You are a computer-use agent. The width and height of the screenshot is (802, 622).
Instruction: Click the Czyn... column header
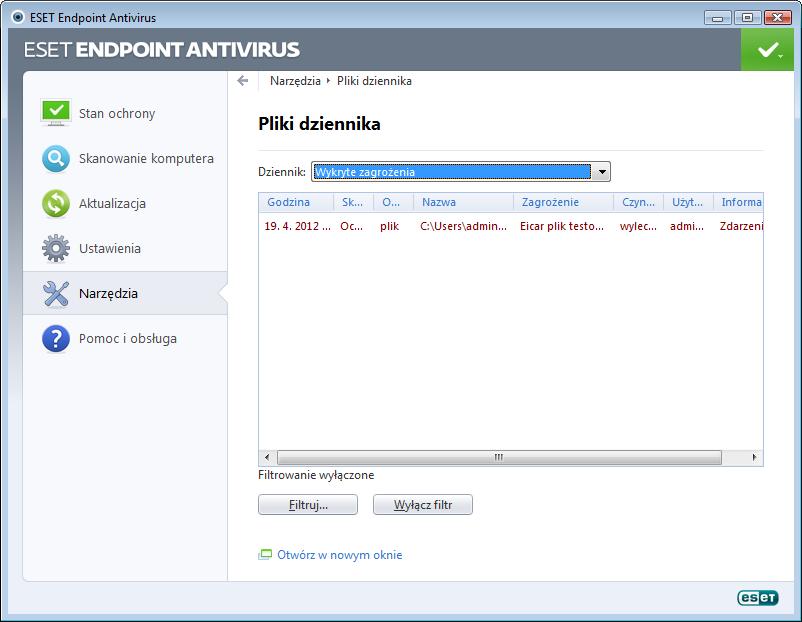coord(638,202)
